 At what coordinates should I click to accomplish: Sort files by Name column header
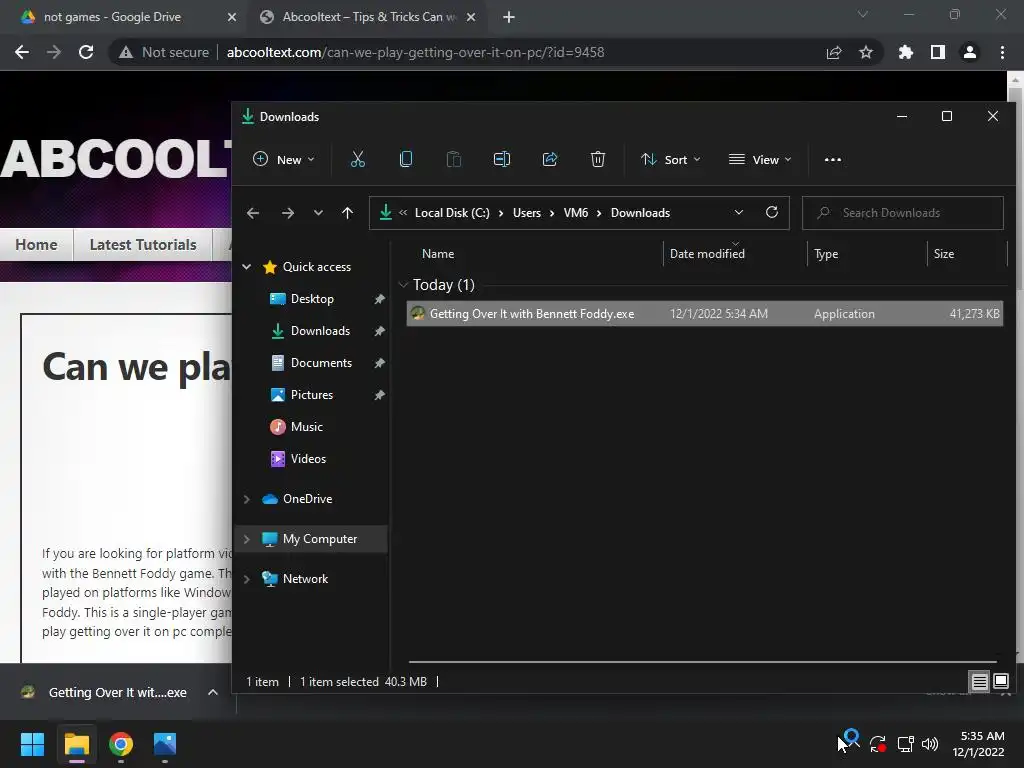(x=438, y=254)
